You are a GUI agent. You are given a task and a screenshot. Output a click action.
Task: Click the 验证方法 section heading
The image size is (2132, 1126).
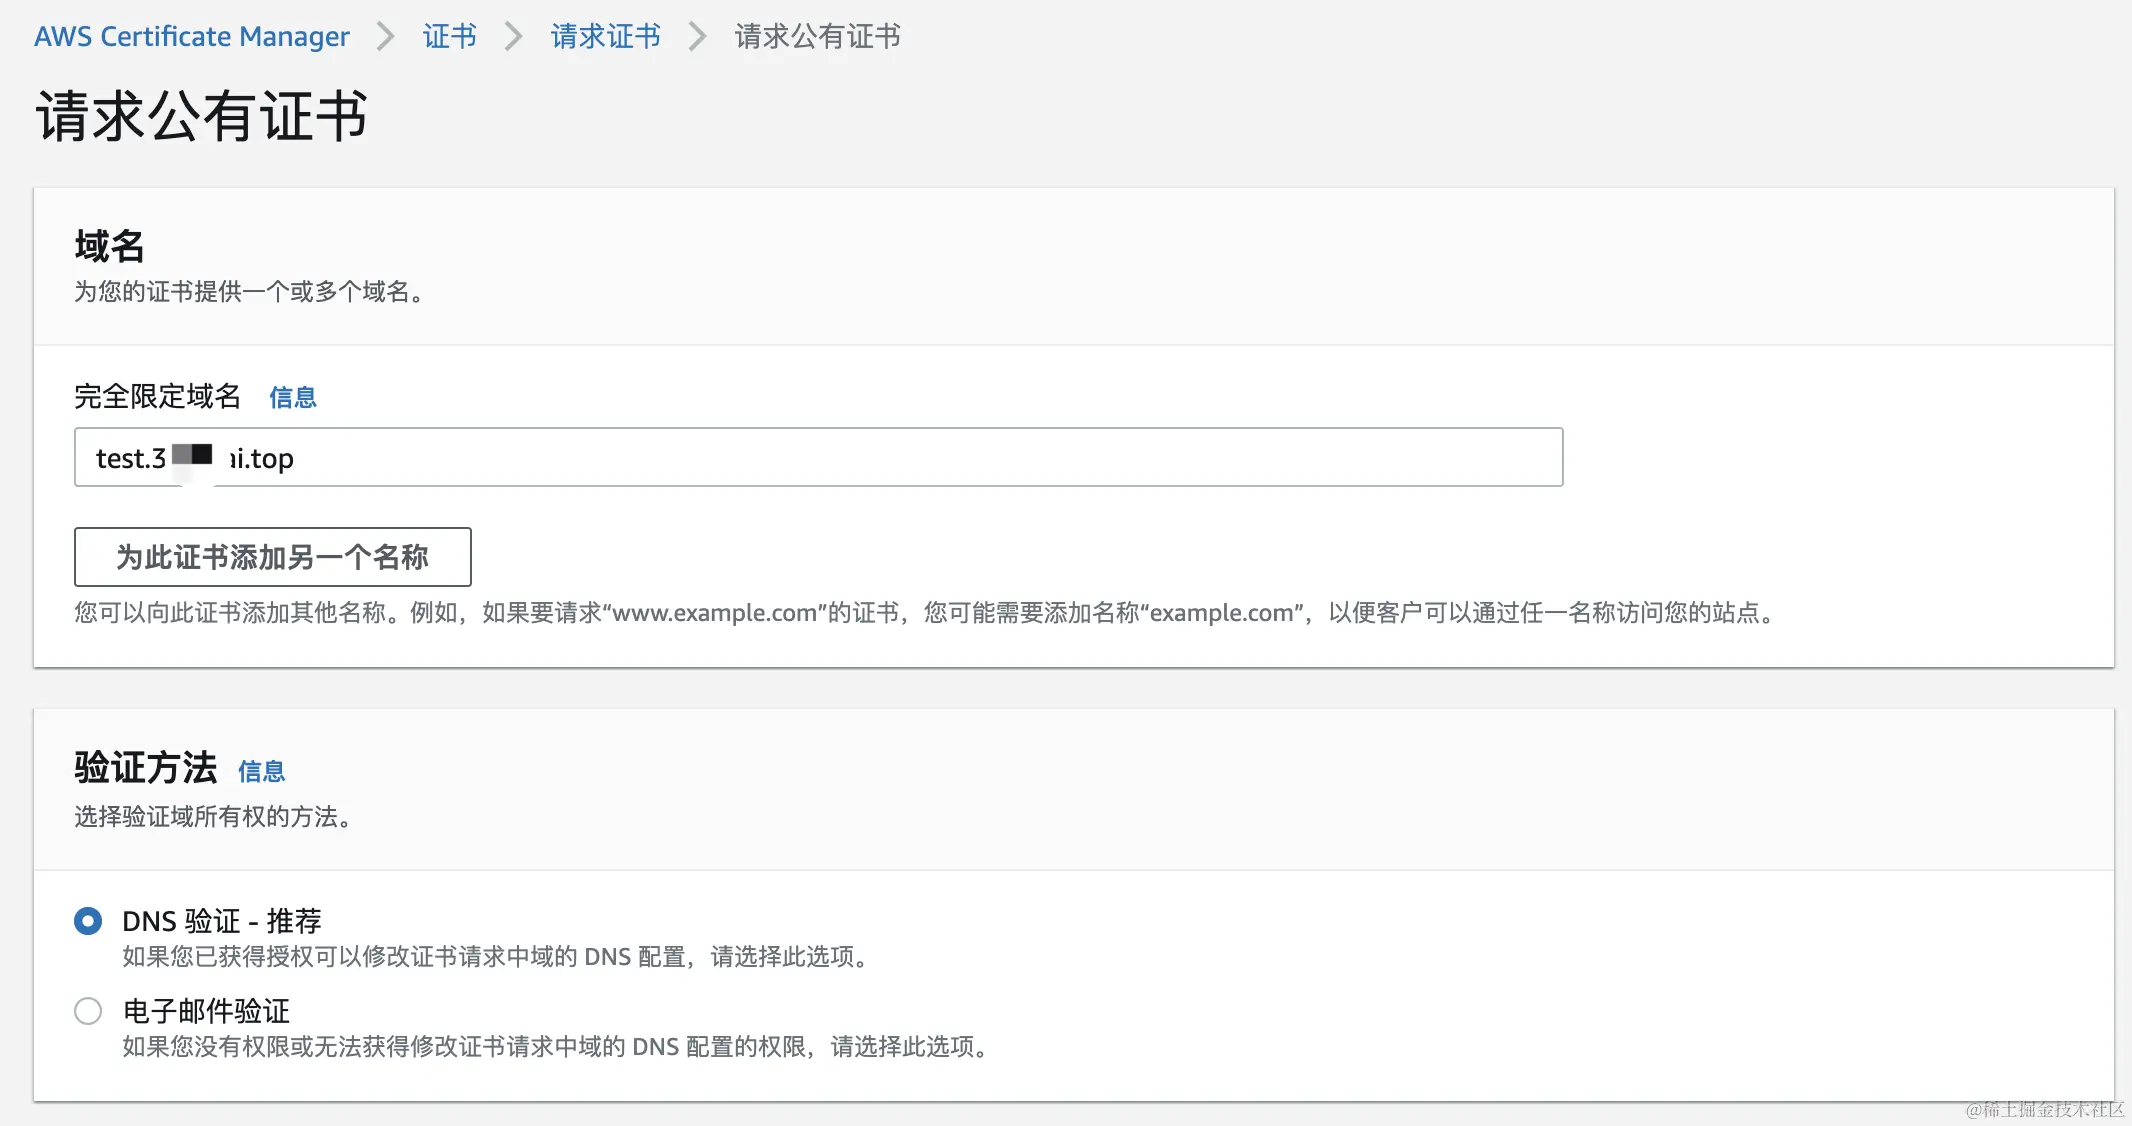pyautogui.click(x=146, y=768)
